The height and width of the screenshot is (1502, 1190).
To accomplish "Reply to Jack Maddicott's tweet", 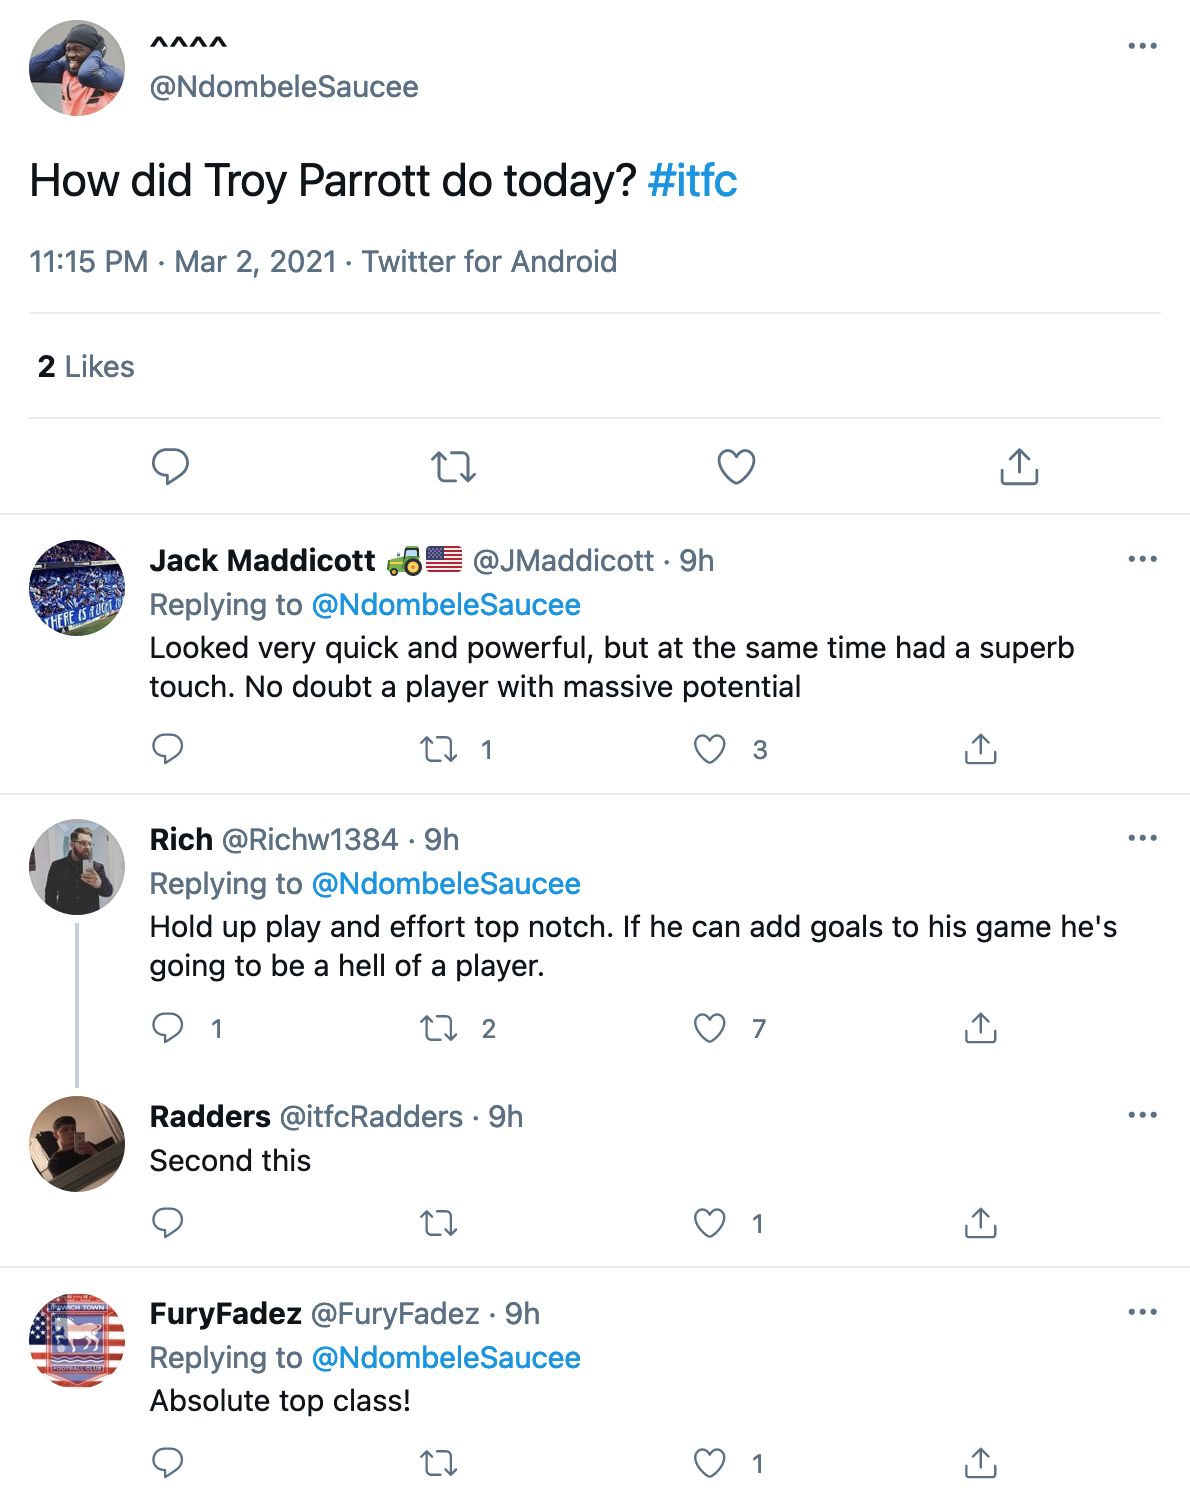I will (167, 749).
